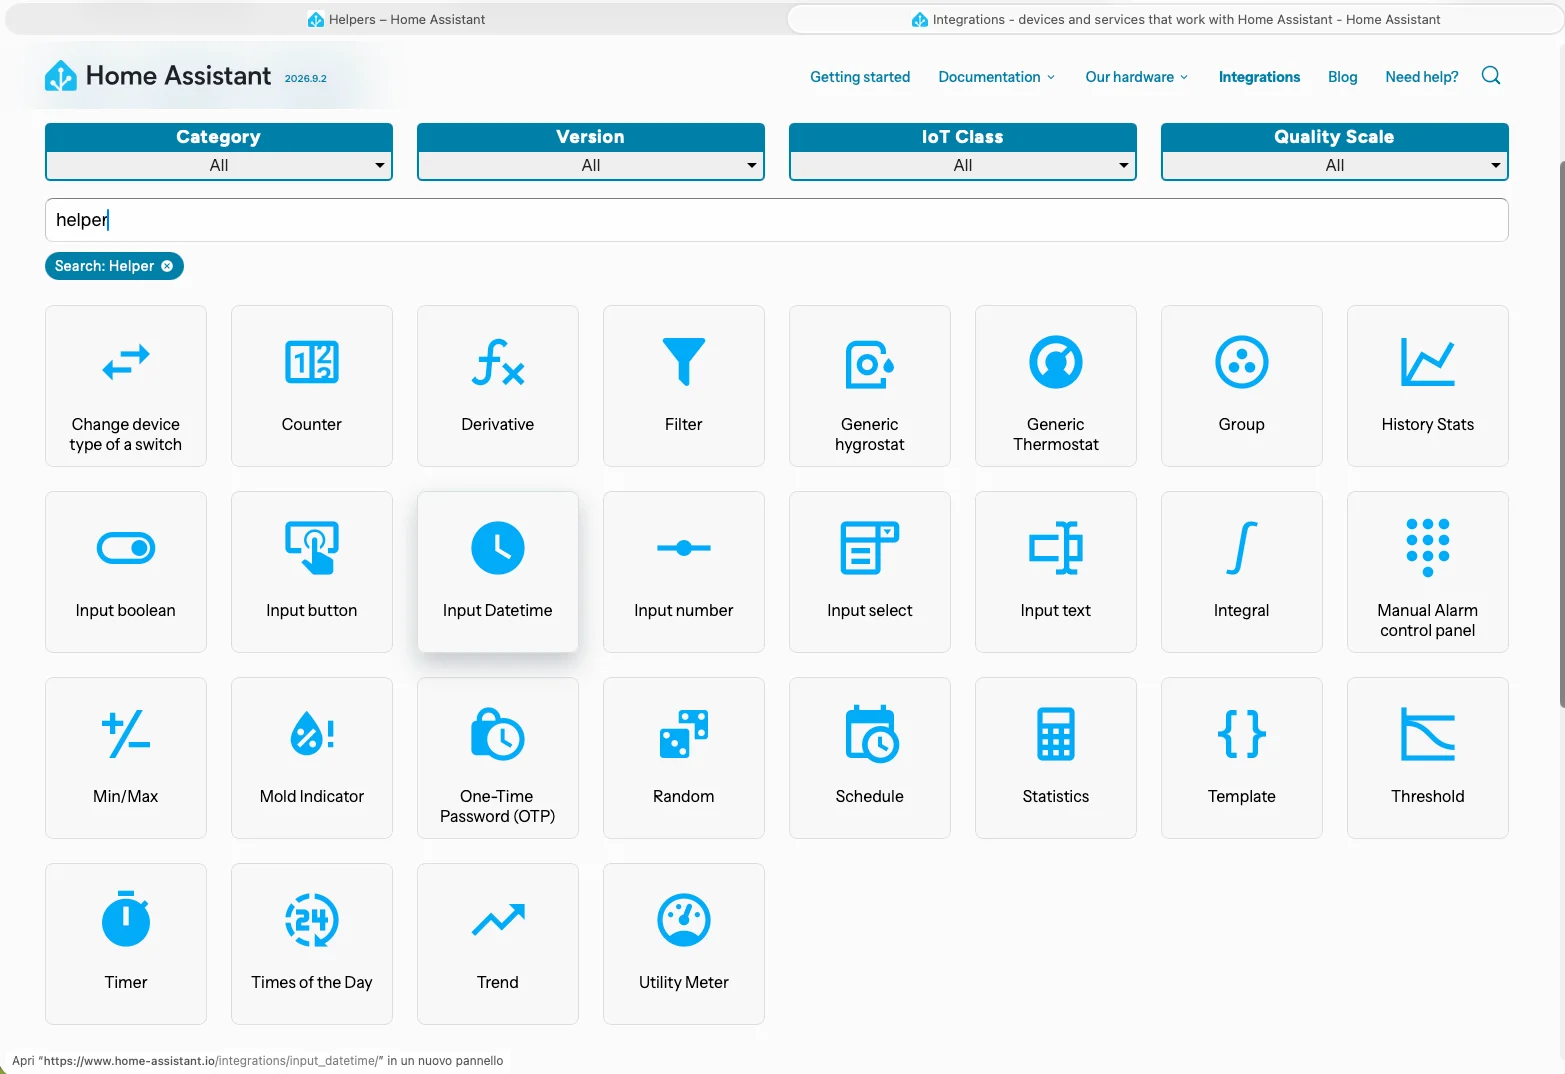Open the Change device type of a switch icon
Screen dimensions: 1565x1074
pos(126,362)
